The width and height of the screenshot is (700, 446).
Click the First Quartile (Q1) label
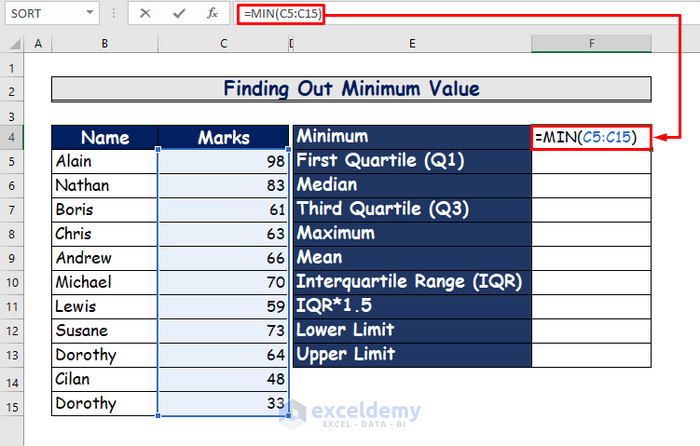(x=412, y=161)
